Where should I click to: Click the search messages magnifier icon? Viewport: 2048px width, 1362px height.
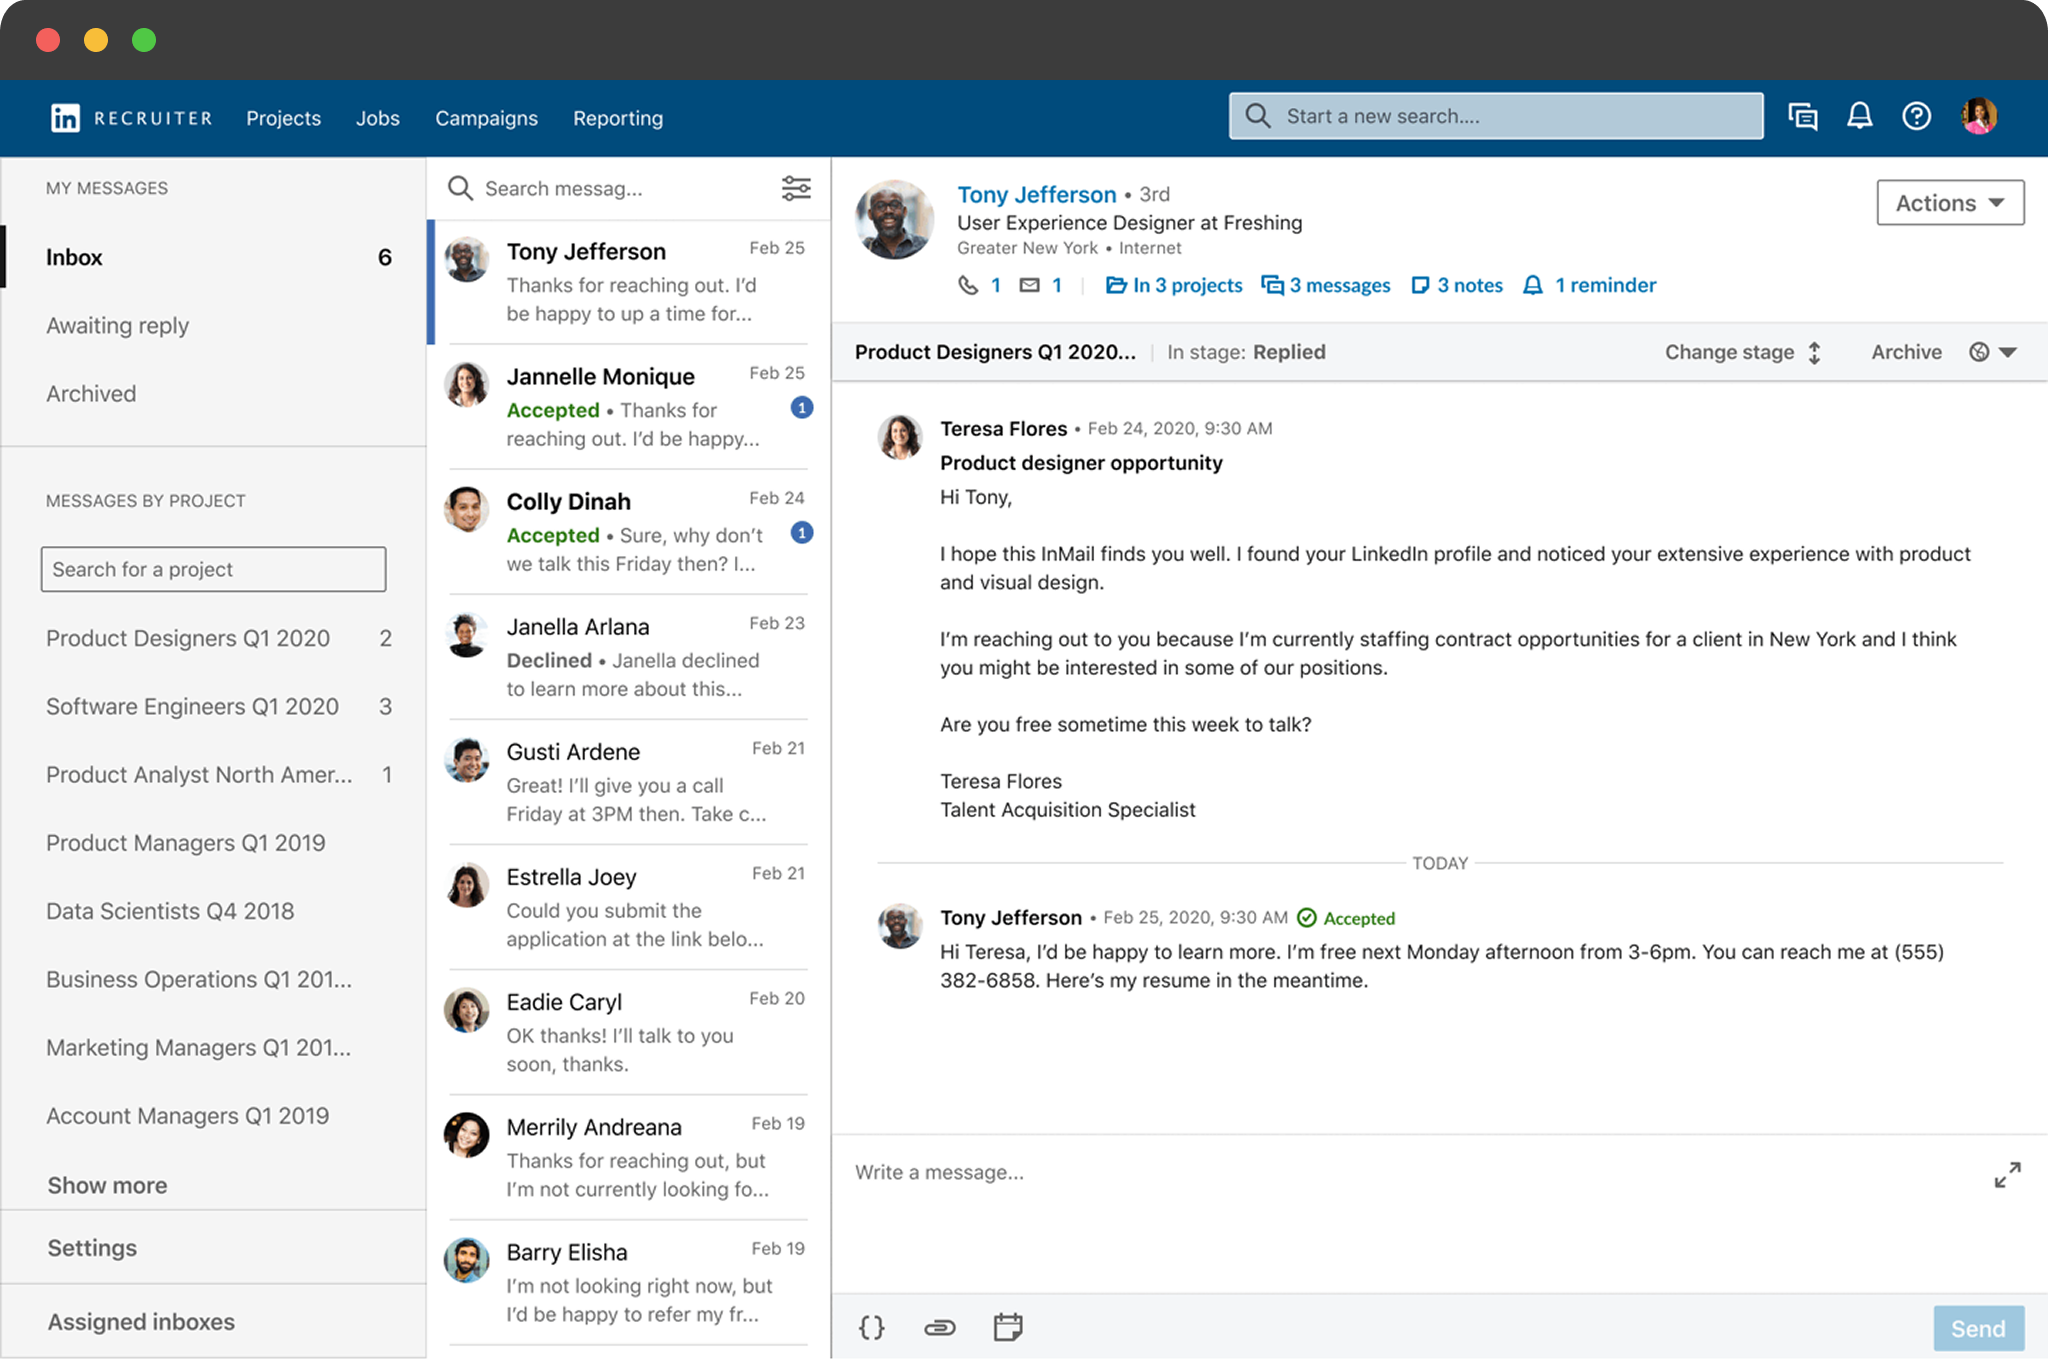click(460, 188)
